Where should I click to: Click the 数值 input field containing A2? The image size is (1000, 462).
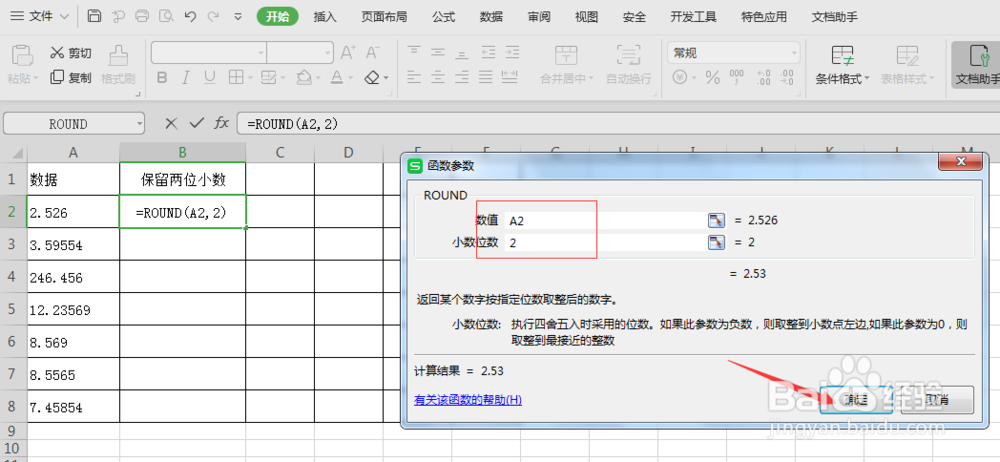[x=606, y=221]
